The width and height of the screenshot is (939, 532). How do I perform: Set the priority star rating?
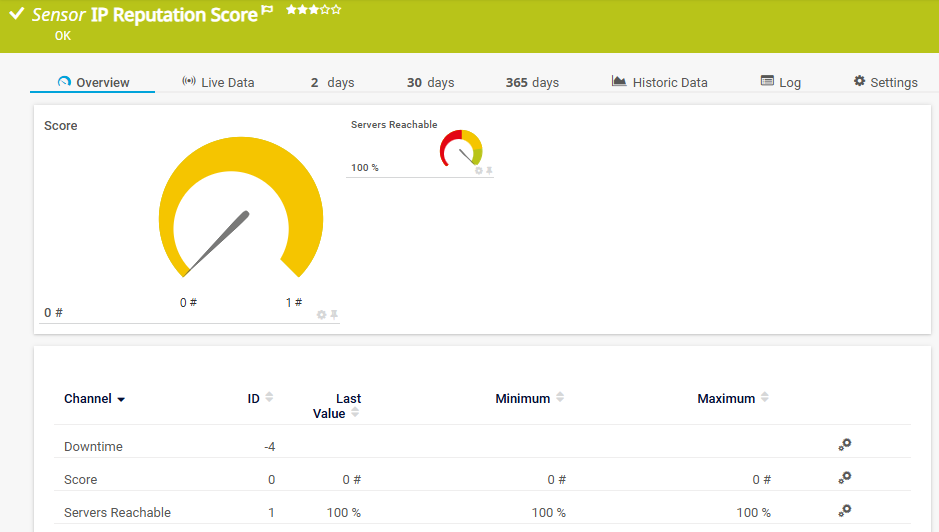tap(313, 10)
